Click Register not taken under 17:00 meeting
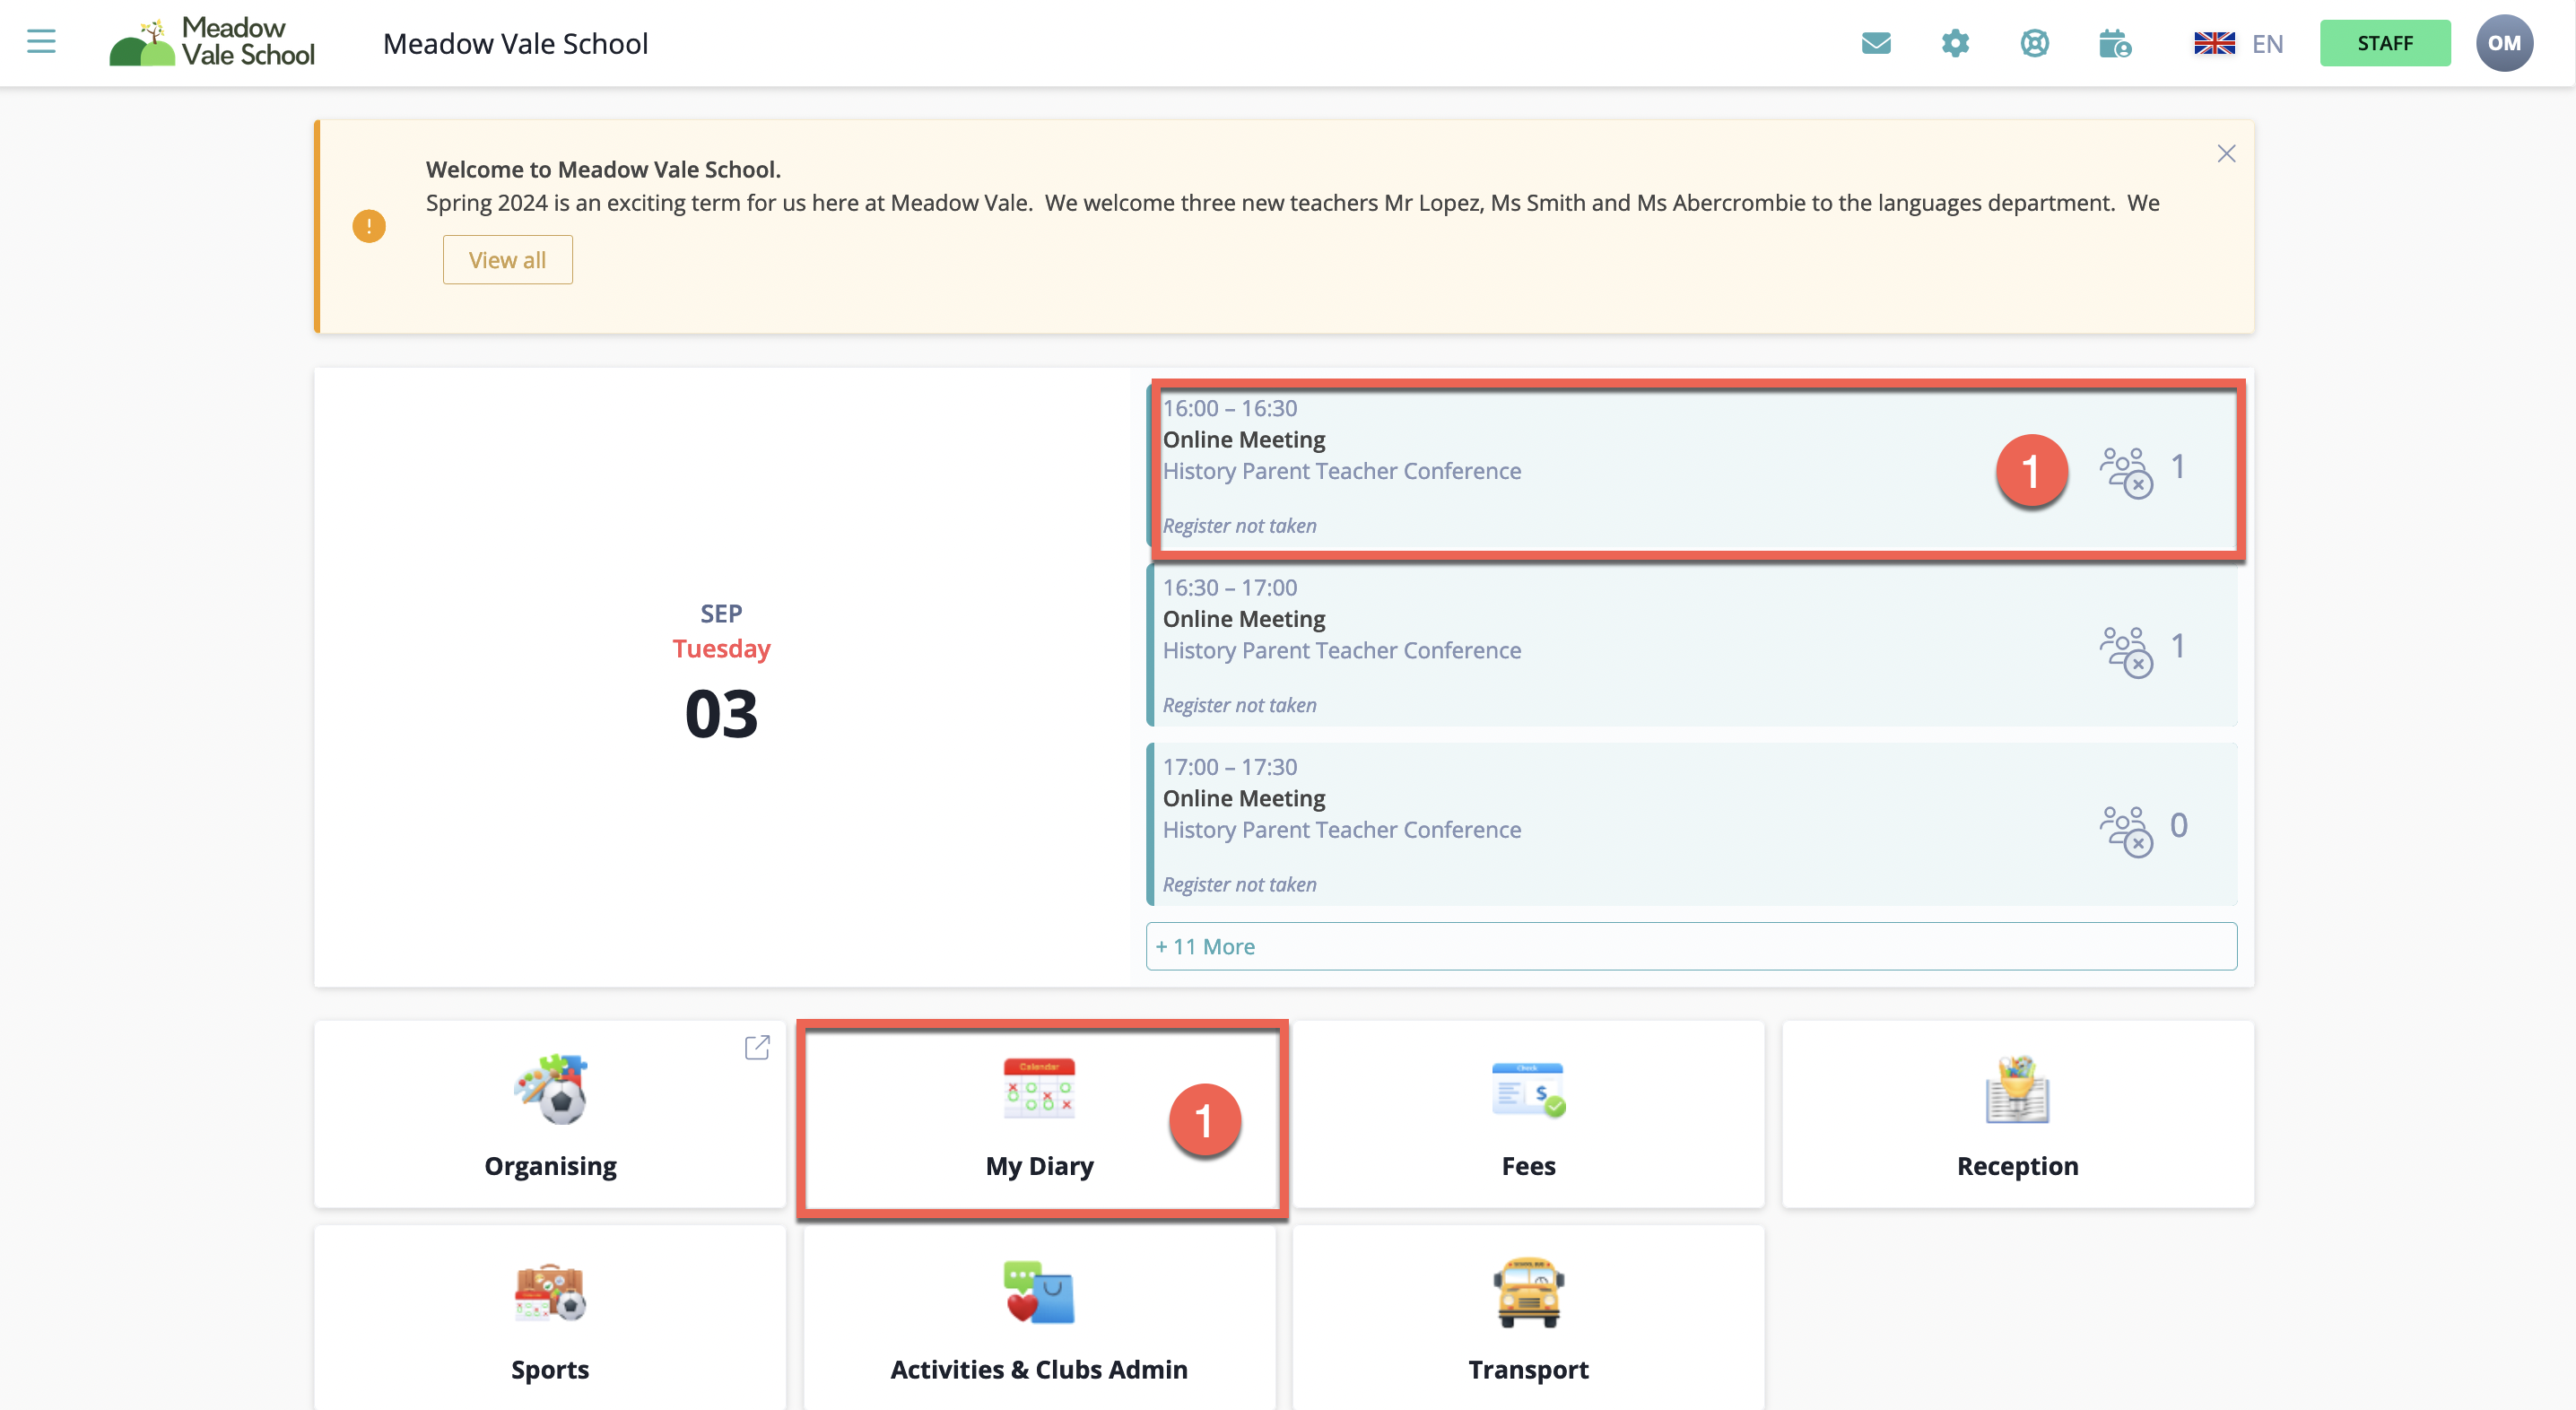Image resolution: width=2576 pixels, height=1410 pixels. point(1239,884)
